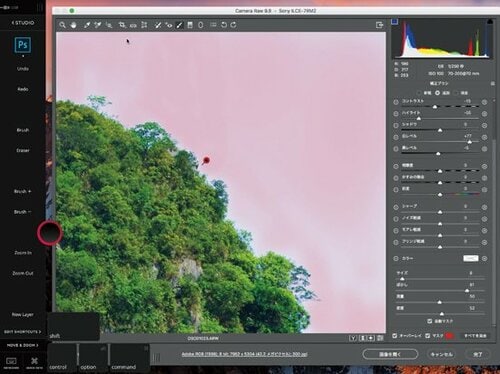Toggle highlight clipping warning on histogram

(x=490, y=22)
